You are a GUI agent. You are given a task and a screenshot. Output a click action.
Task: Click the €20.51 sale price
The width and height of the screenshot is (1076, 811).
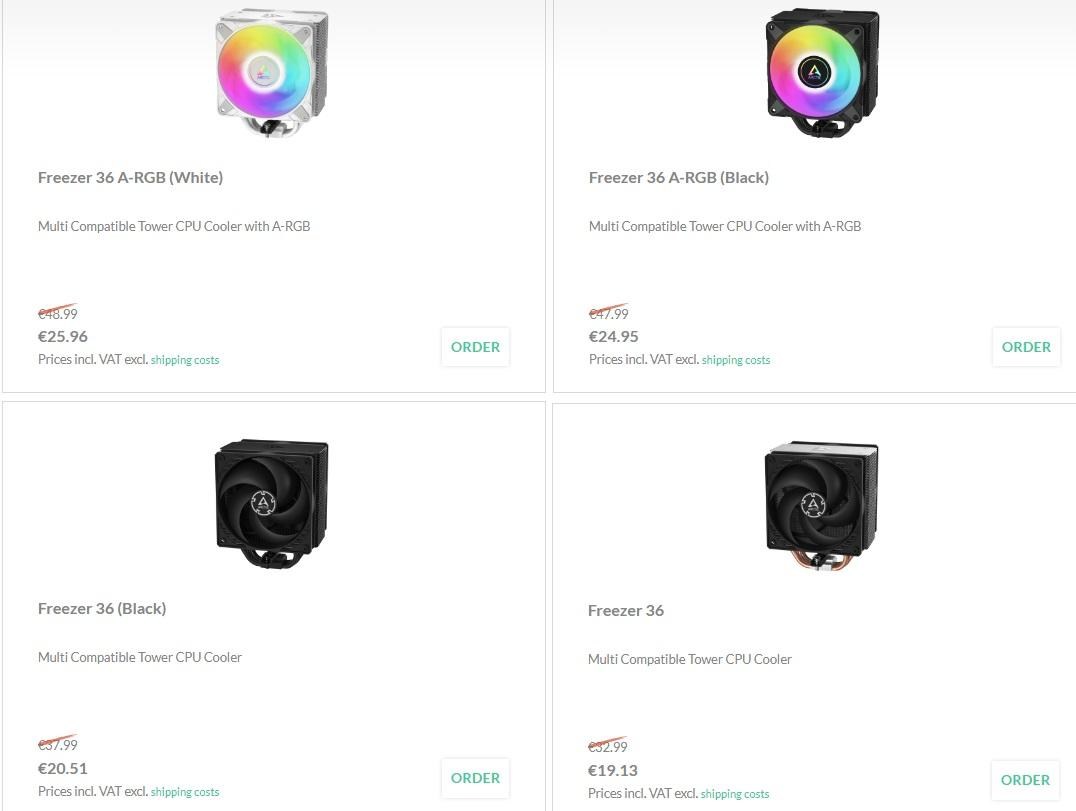click(63, 769)
